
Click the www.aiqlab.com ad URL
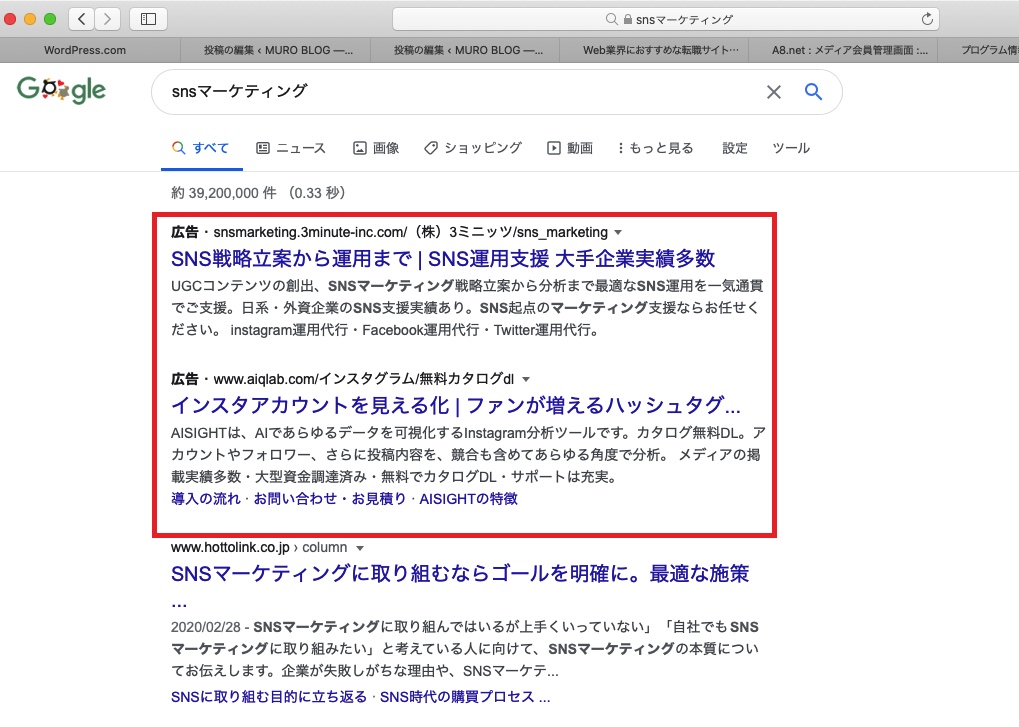click(x=364, y=379)
